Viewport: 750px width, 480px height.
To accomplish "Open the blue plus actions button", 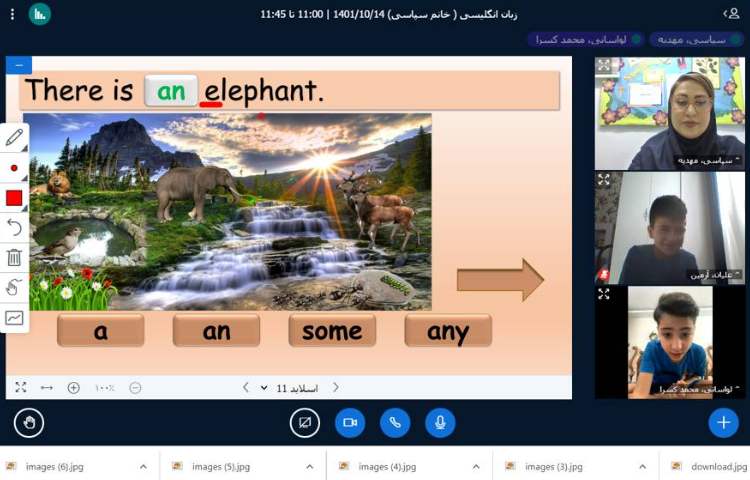I will tap(723, 423).
